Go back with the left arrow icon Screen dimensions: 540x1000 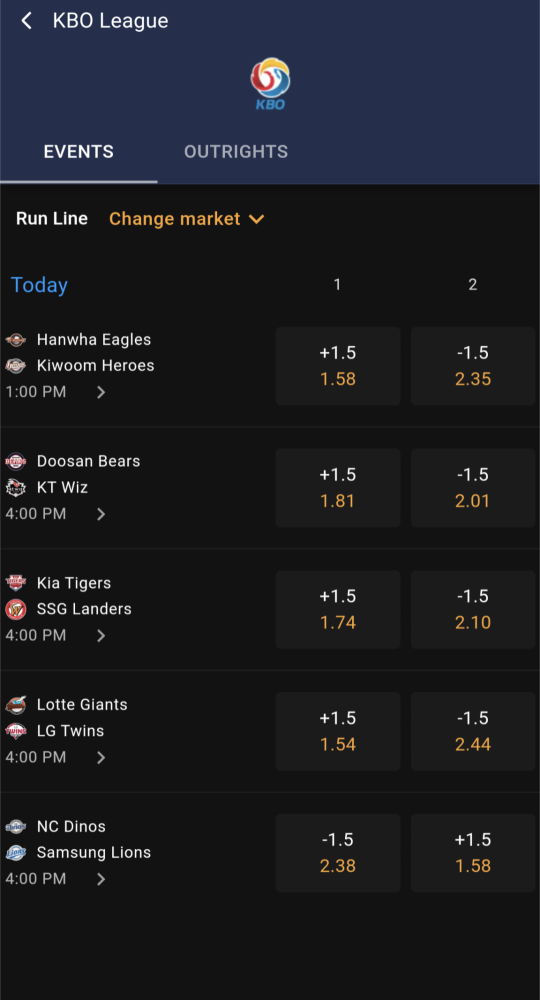(x=26, y=21)
